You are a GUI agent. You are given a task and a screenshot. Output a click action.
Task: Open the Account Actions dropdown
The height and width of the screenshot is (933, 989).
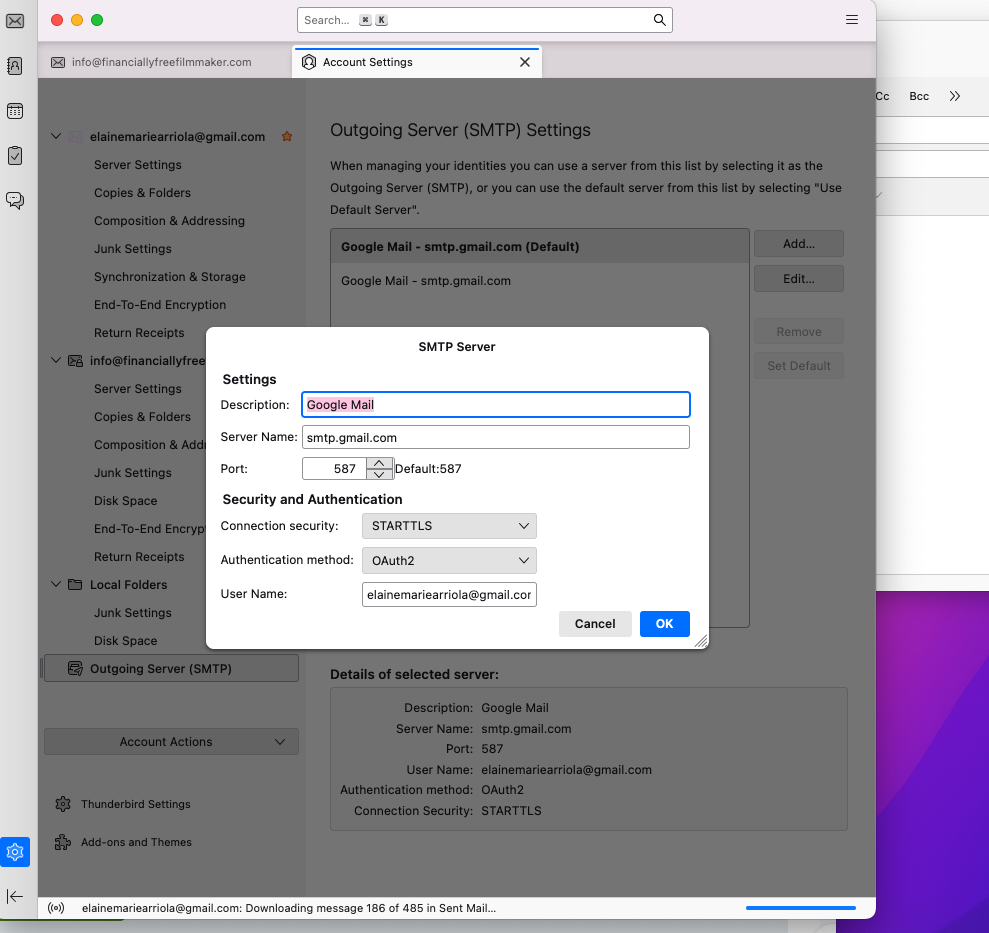[x=171, y=742]
